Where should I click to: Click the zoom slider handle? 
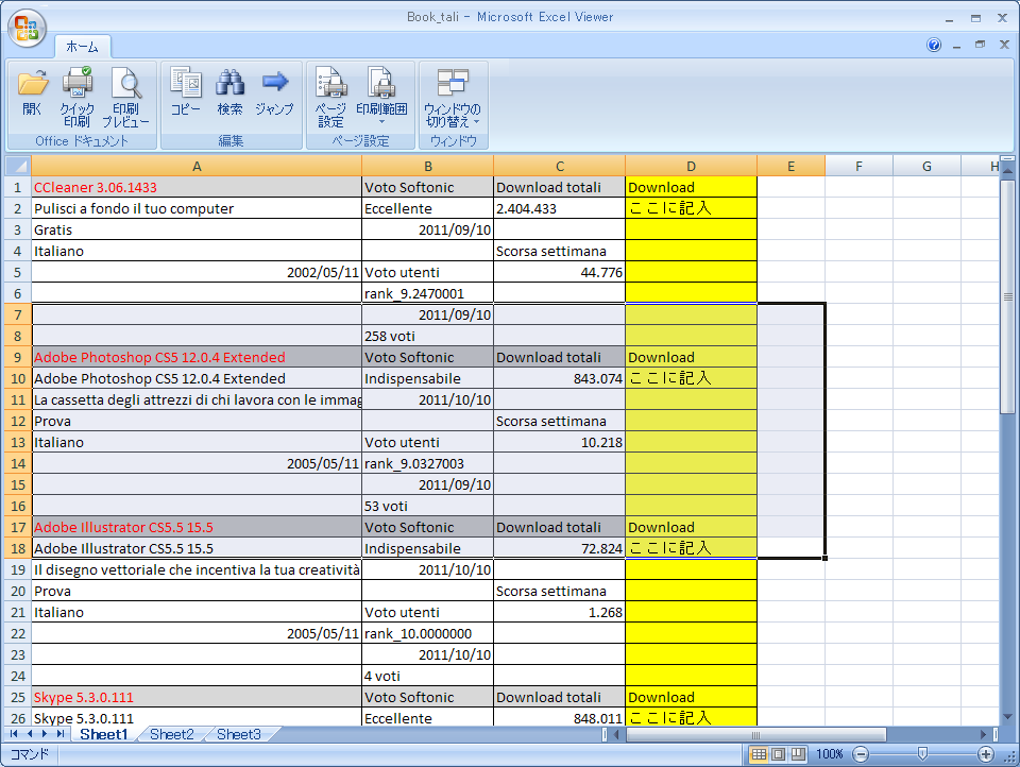coord(922,754)
